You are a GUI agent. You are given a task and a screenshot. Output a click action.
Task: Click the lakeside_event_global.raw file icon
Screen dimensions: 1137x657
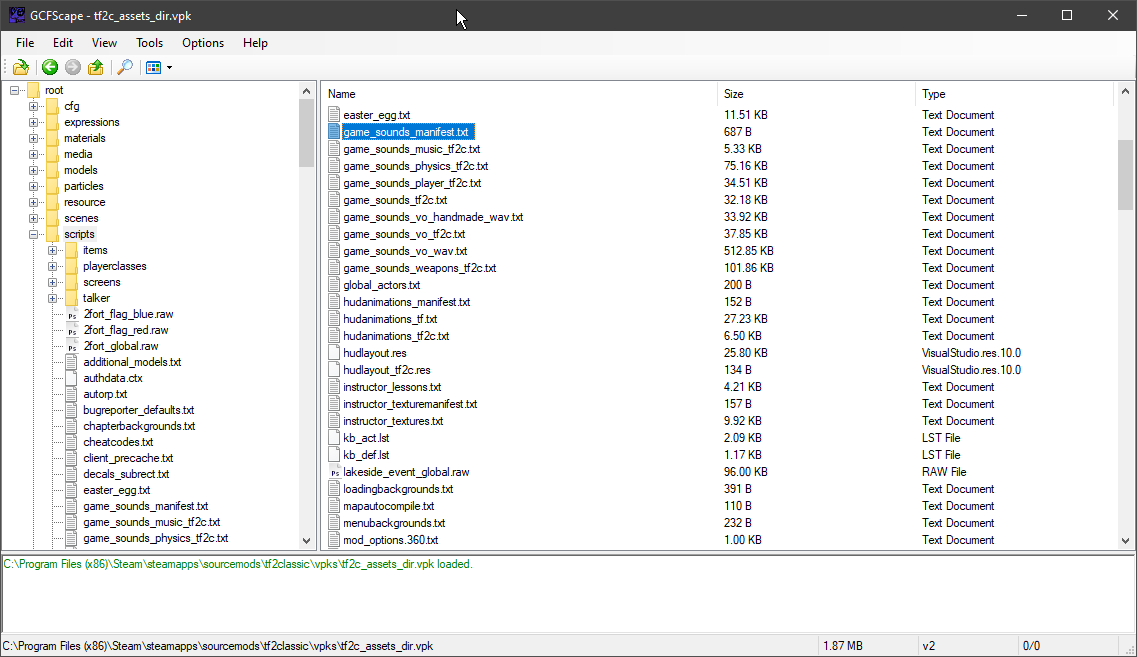tap(334, 472)
